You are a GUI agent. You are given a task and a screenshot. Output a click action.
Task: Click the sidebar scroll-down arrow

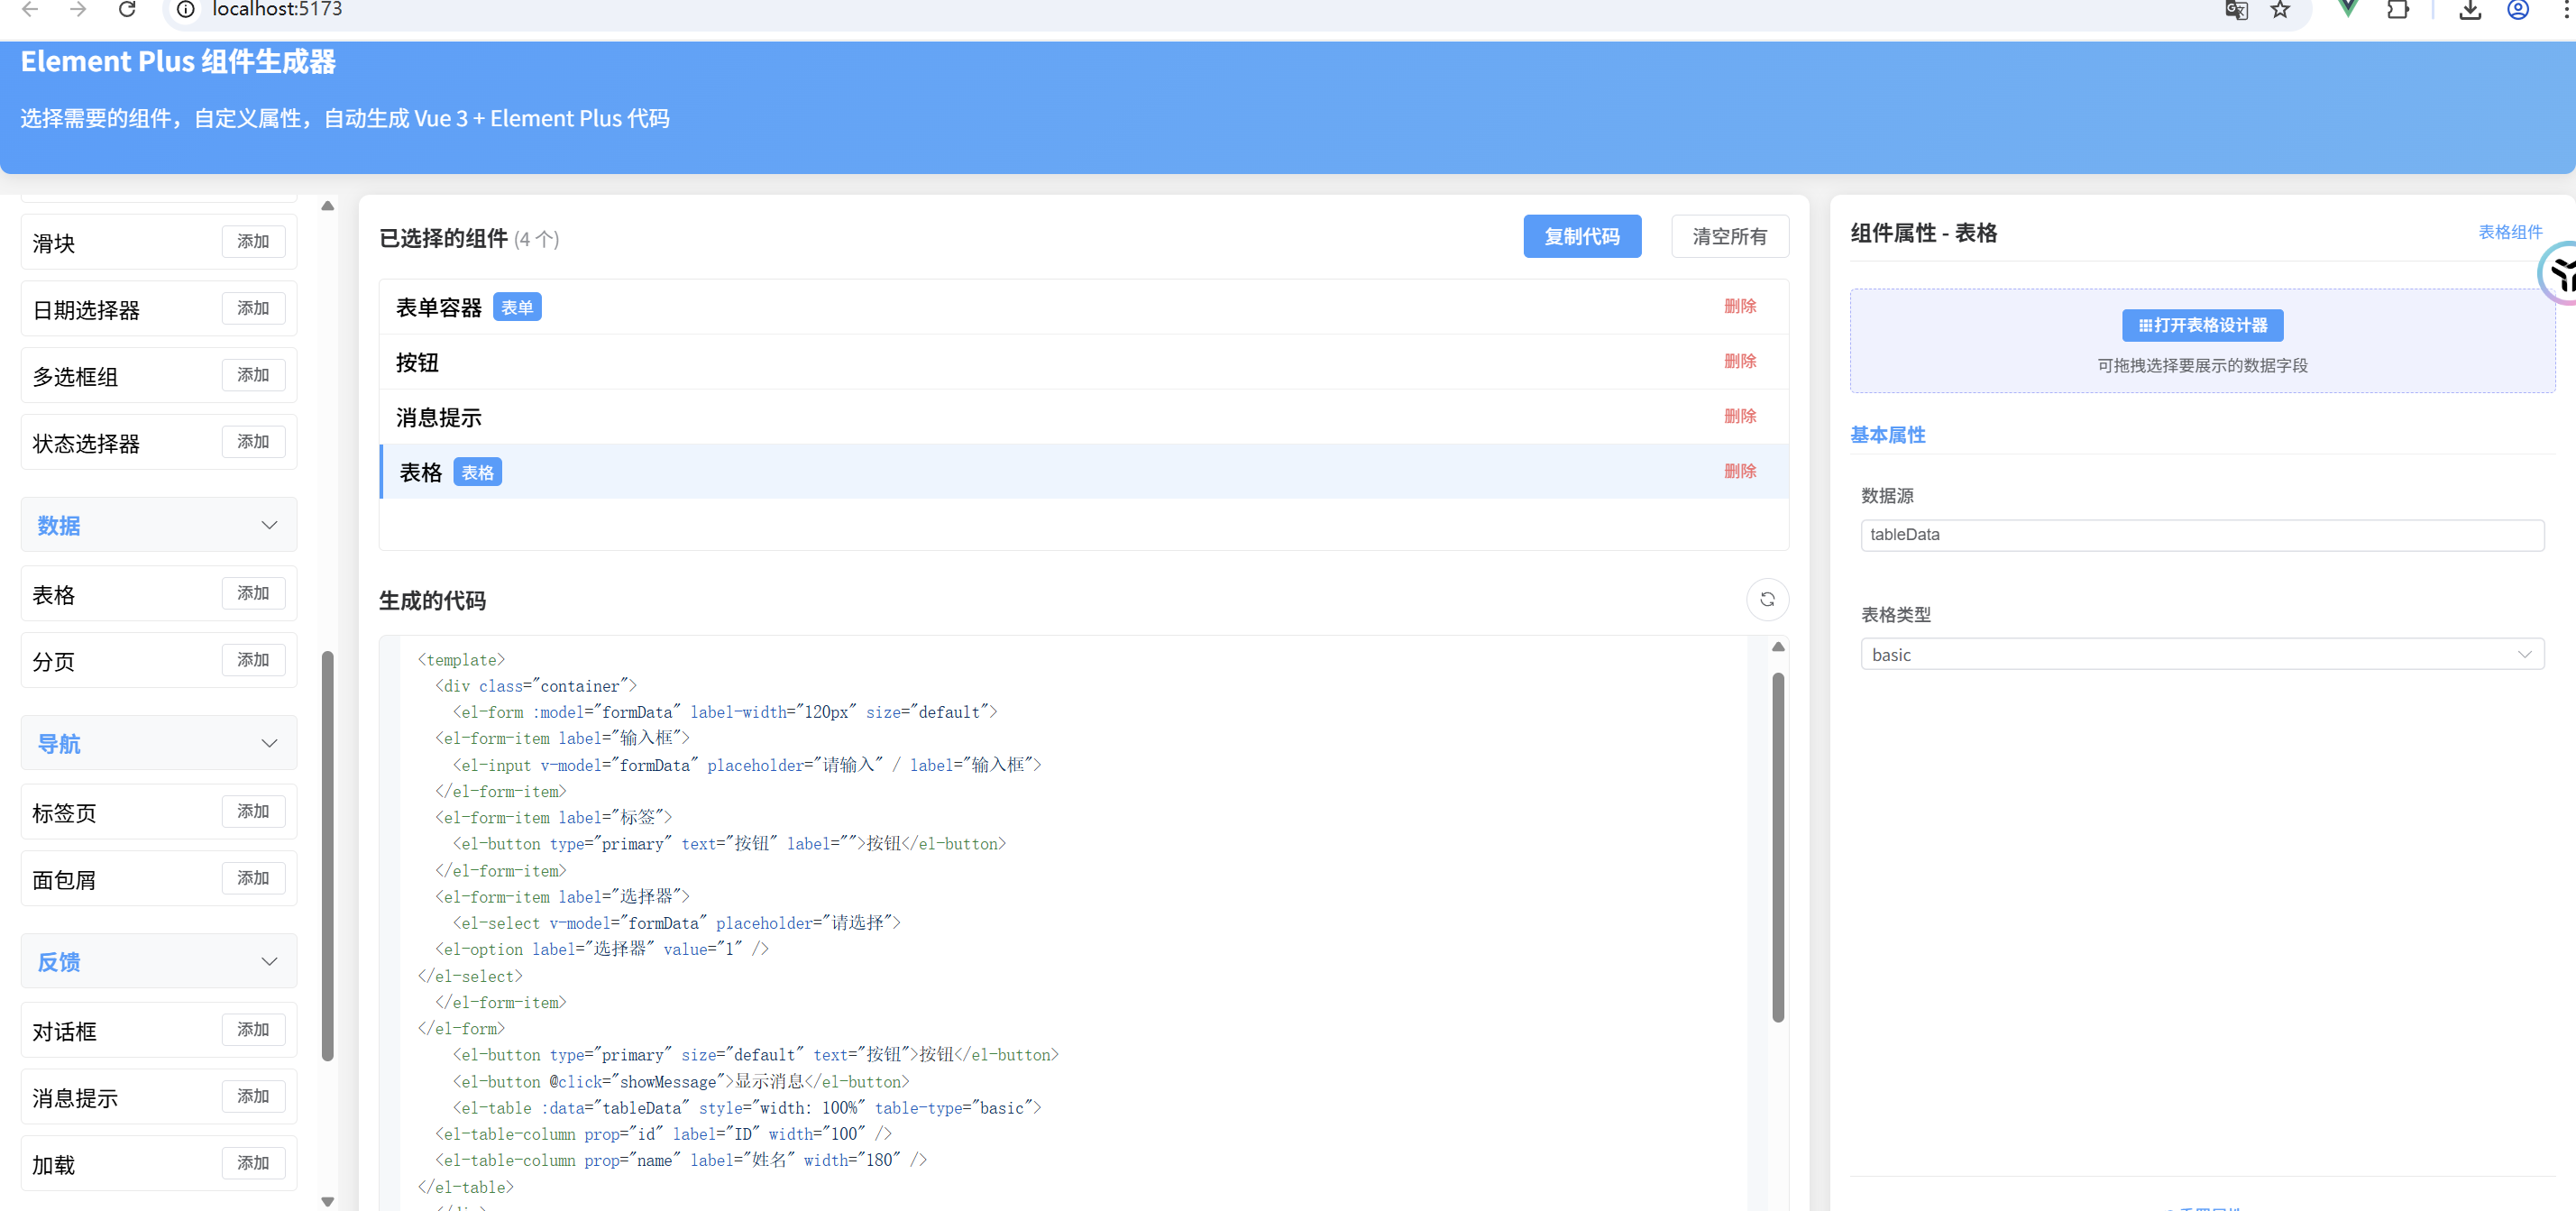pos(327,1201)
